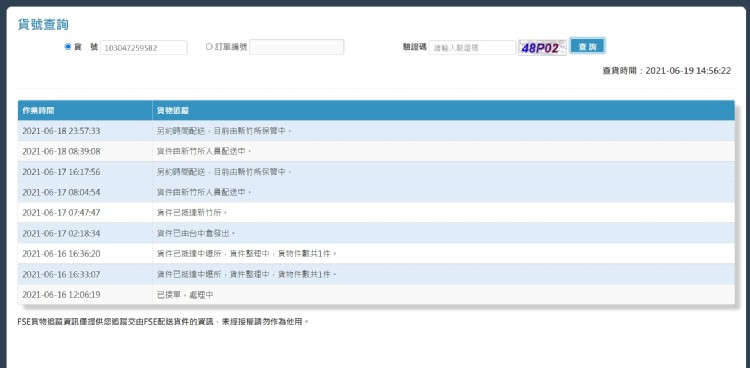Click status text in 2021-06-18 23:57:33 row

pos(224,131)
